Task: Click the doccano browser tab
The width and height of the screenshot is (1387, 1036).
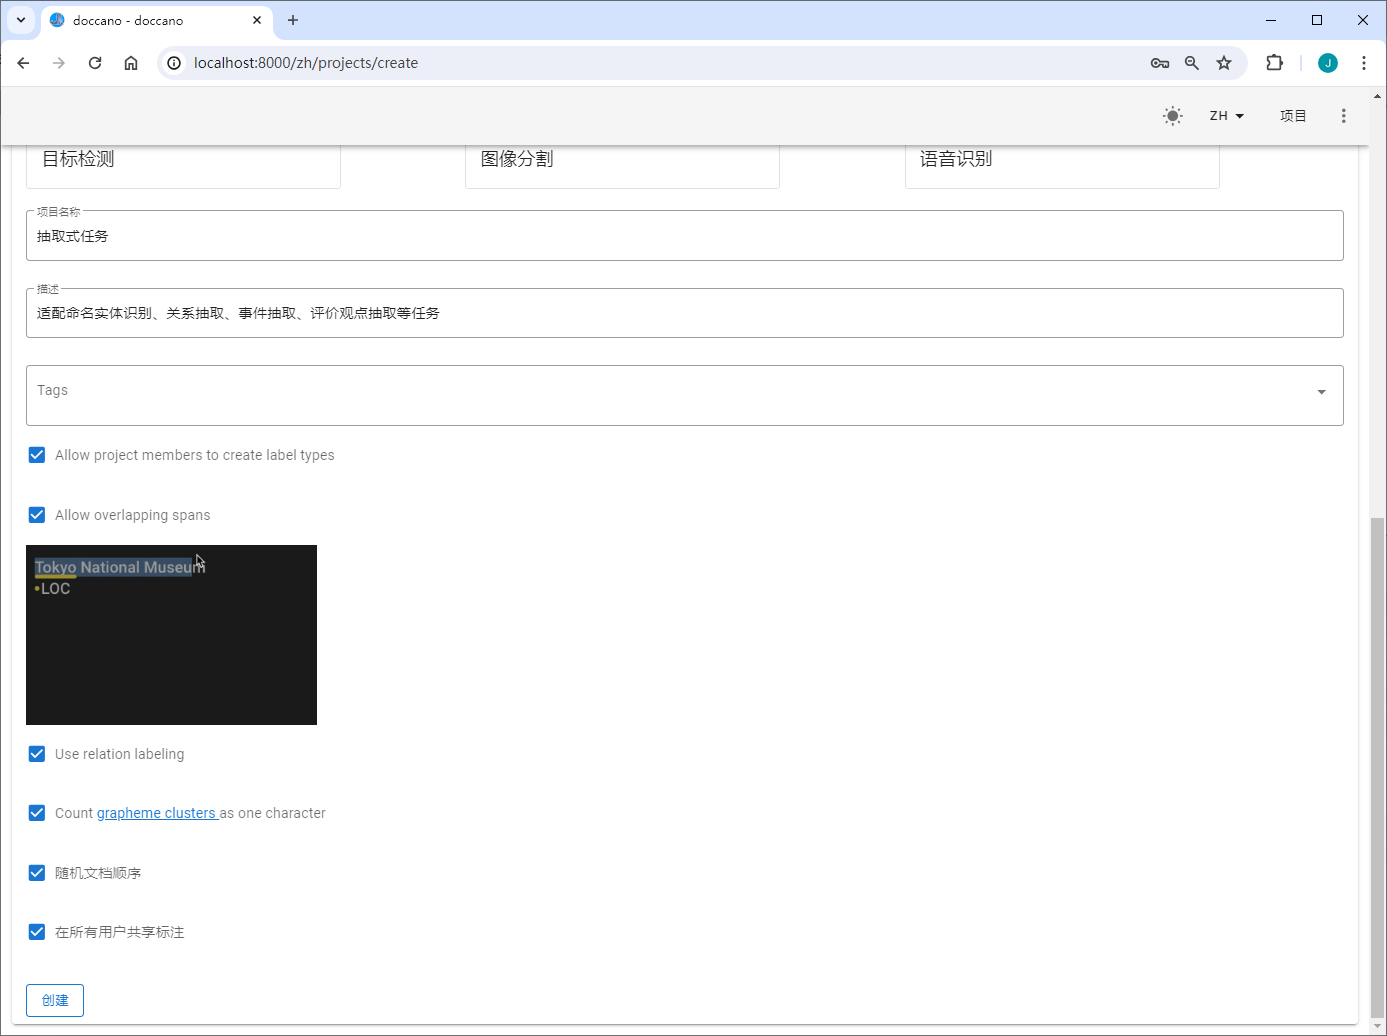Action: coord(140,20)
